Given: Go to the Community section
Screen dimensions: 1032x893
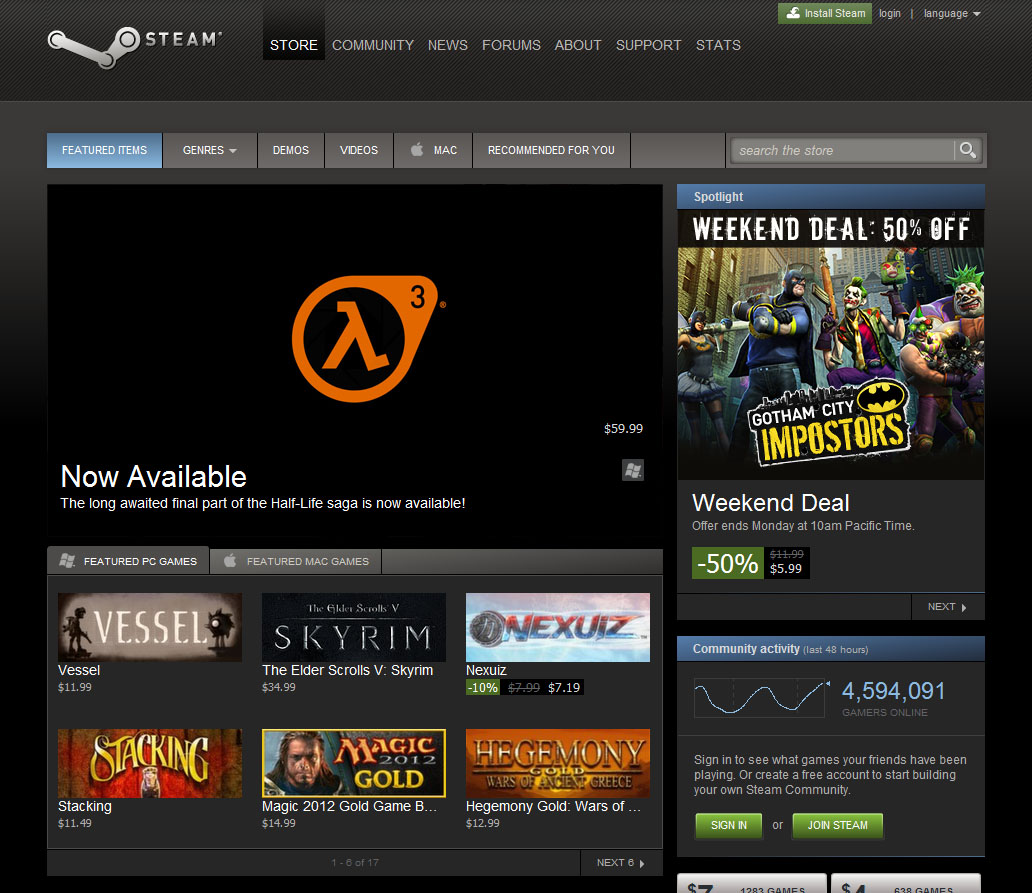Looking at the screenshot, I should (x=373, y=45).
